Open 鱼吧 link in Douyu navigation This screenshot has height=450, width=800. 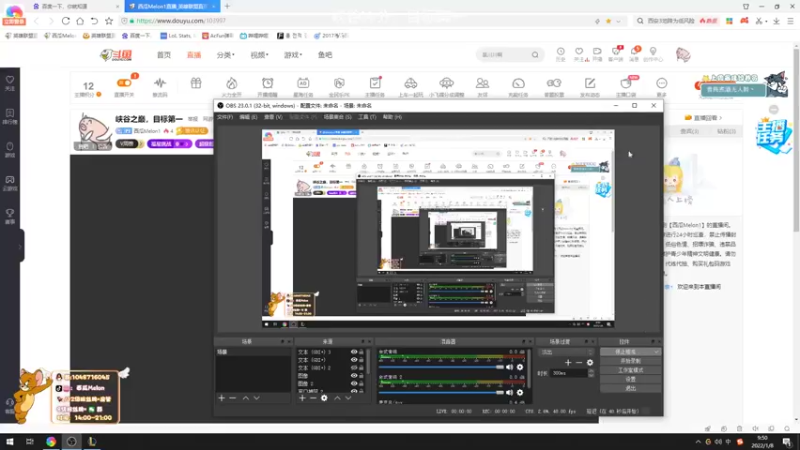click(x=325, y=55)
